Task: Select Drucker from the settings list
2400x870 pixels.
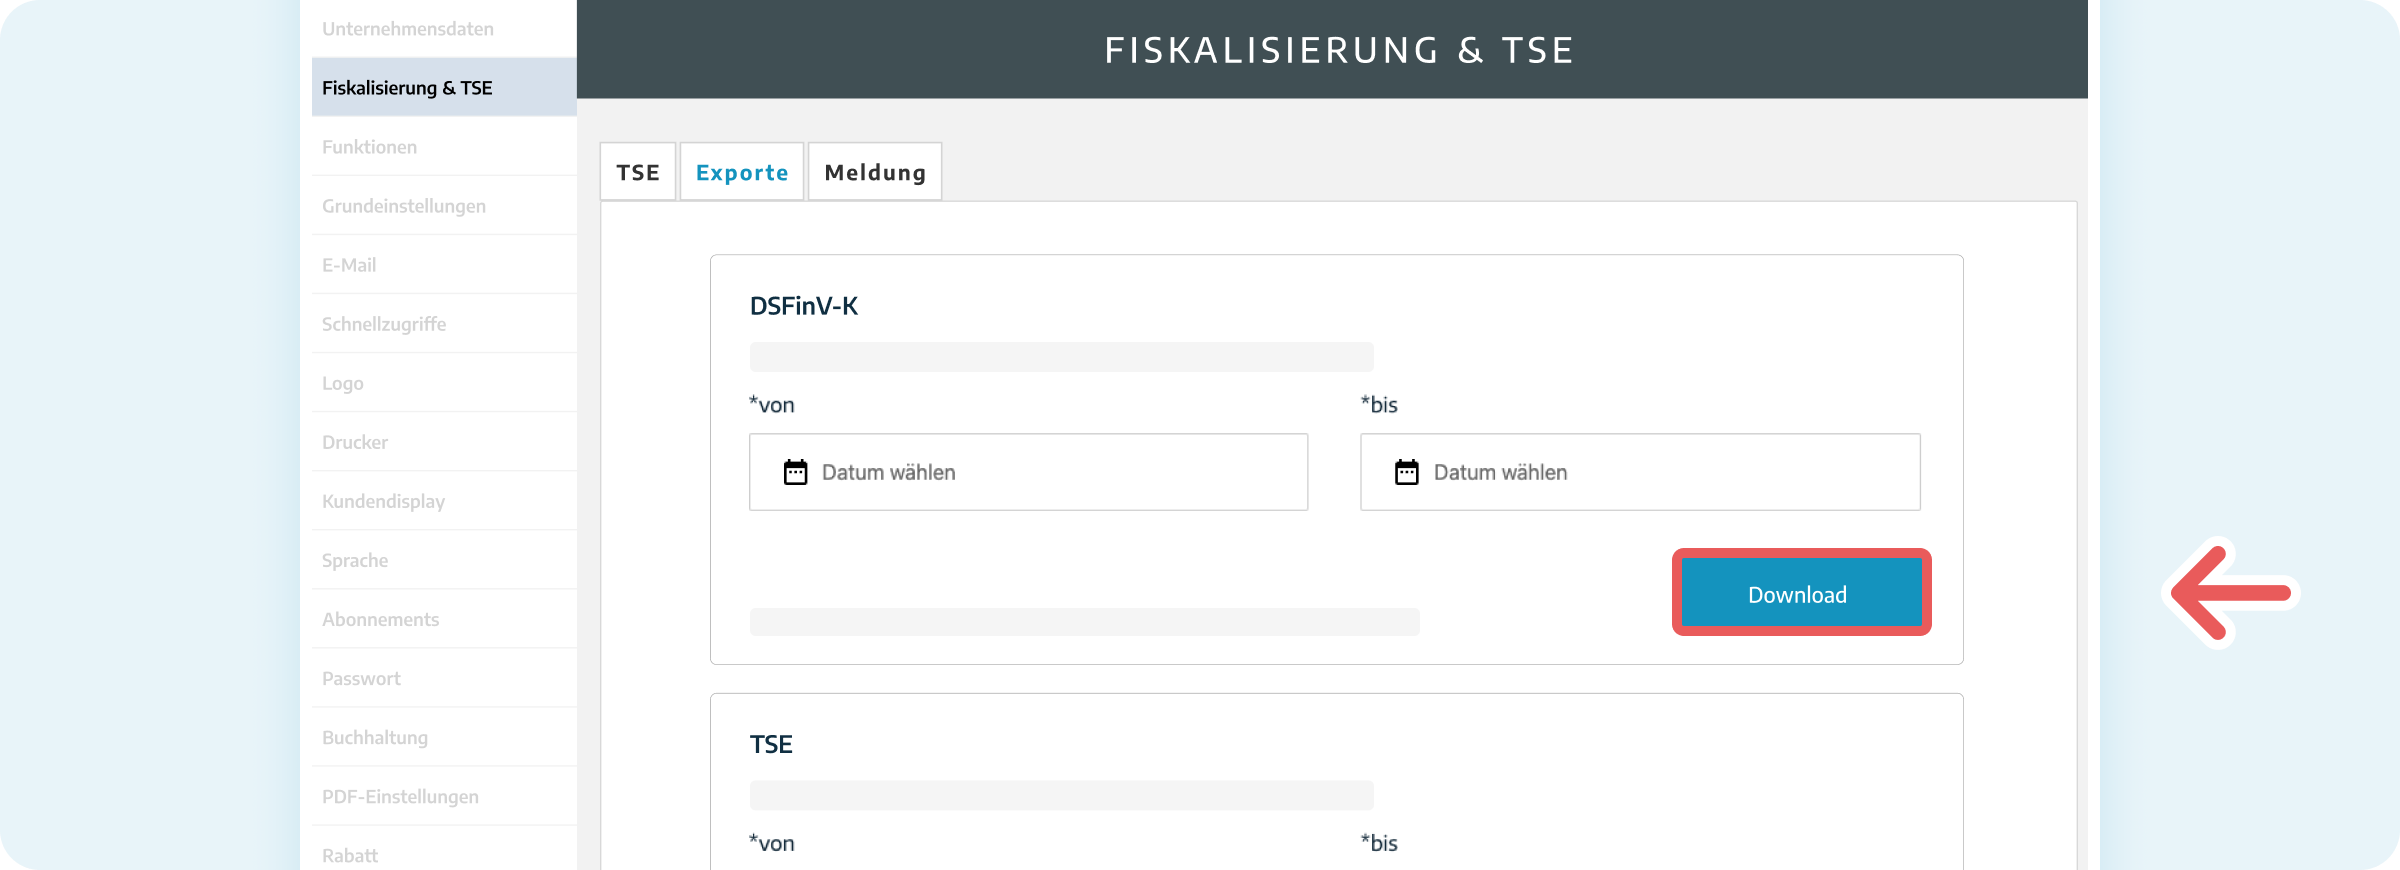Action: pyautogui.click(x=355, y=441)
